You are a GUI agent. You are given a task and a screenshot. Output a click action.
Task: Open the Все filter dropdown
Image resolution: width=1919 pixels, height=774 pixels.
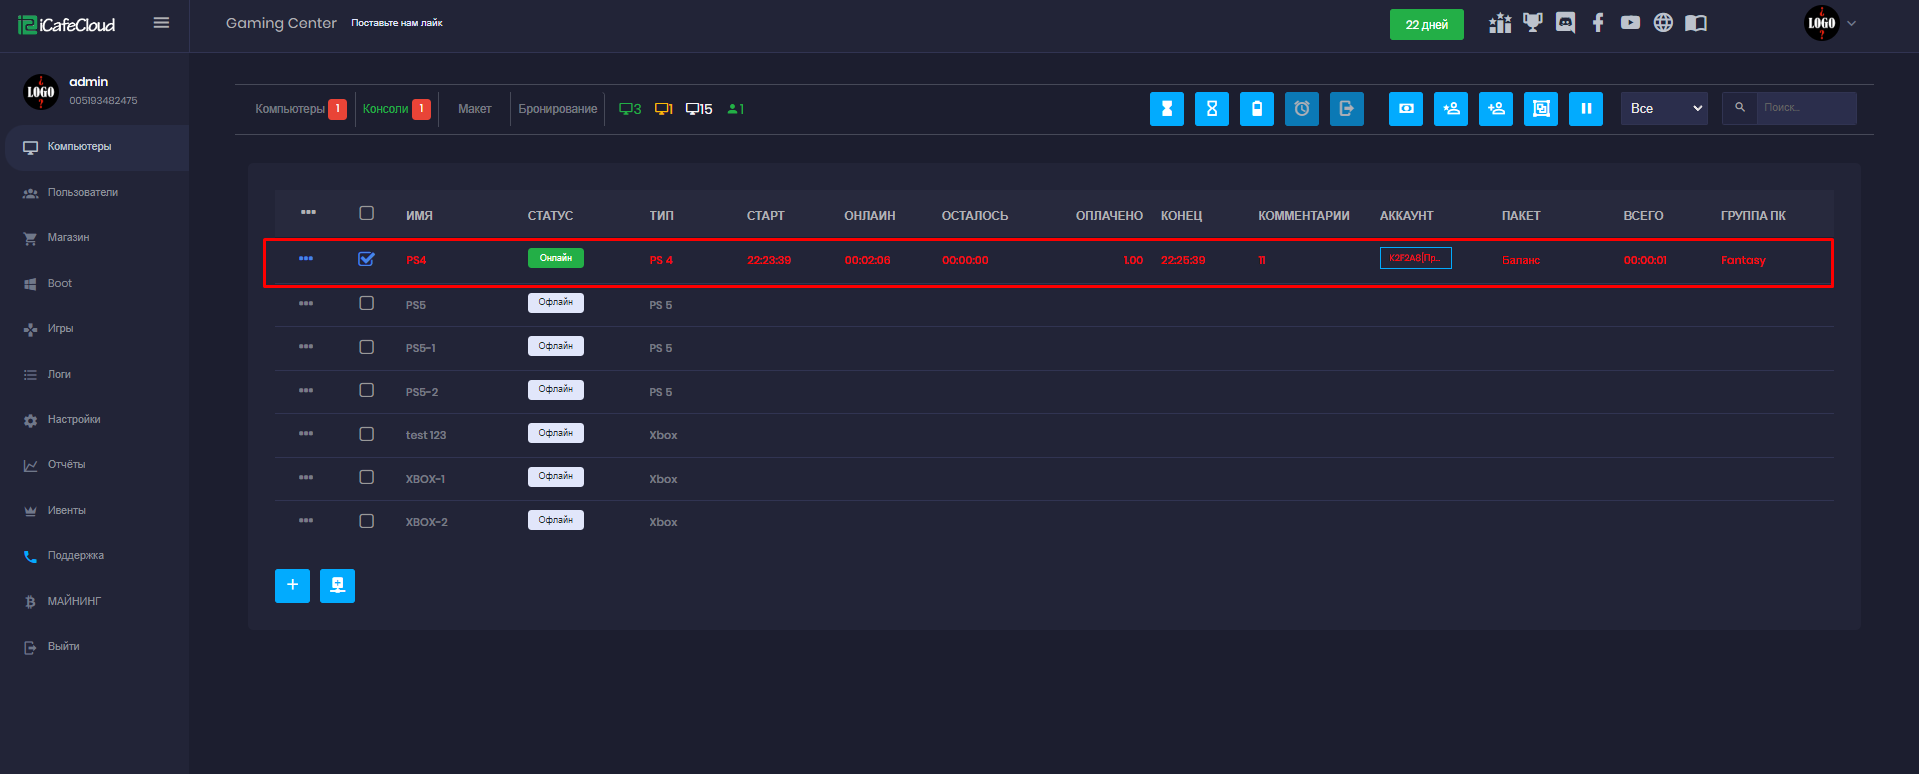click(1664, 108)
